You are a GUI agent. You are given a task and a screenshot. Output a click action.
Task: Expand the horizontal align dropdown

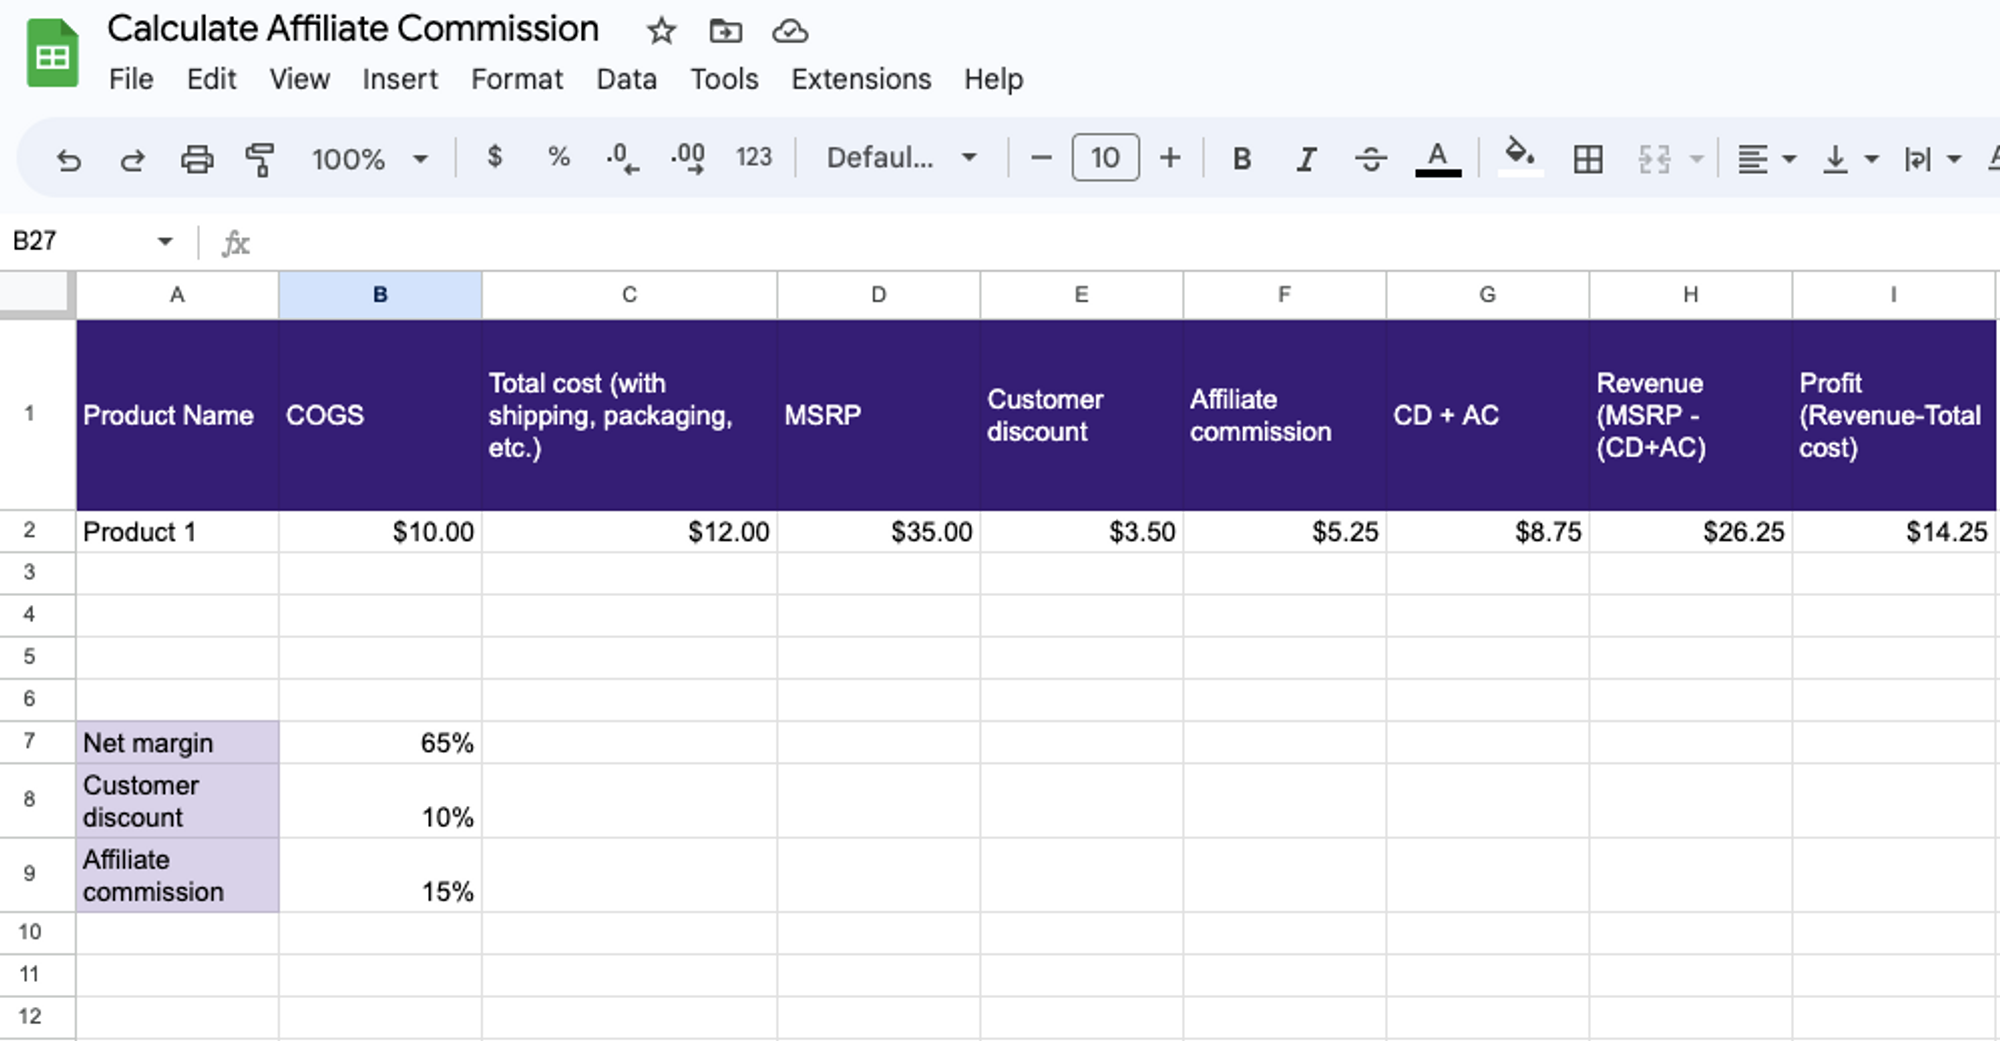pos(1789,158)
